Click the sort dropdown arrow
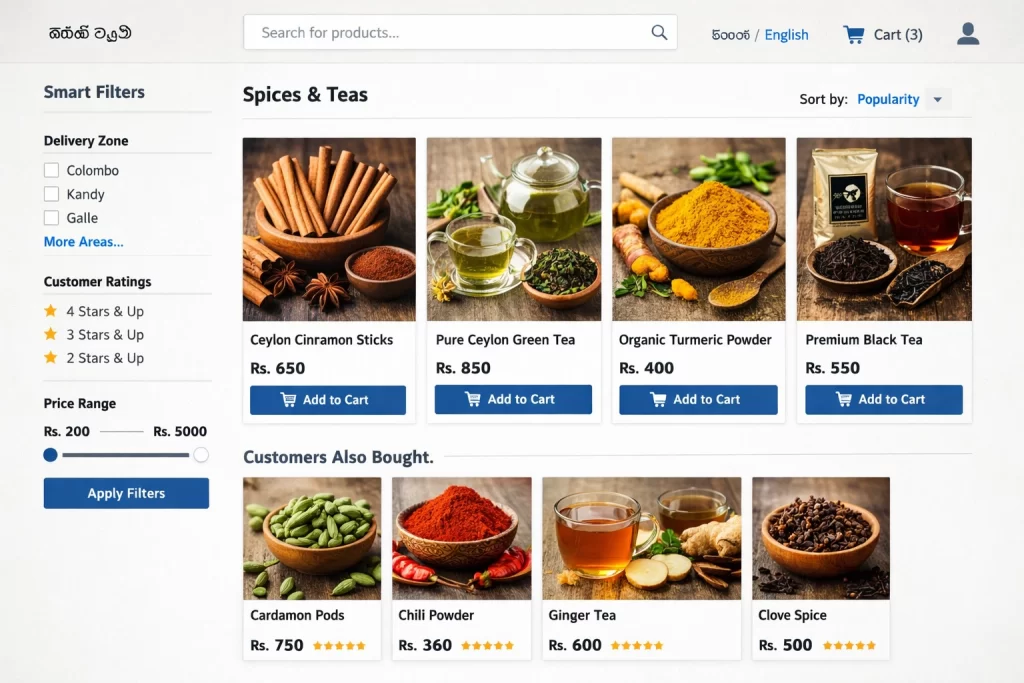The image size is (1024, 683). click(x=937, y=99)
